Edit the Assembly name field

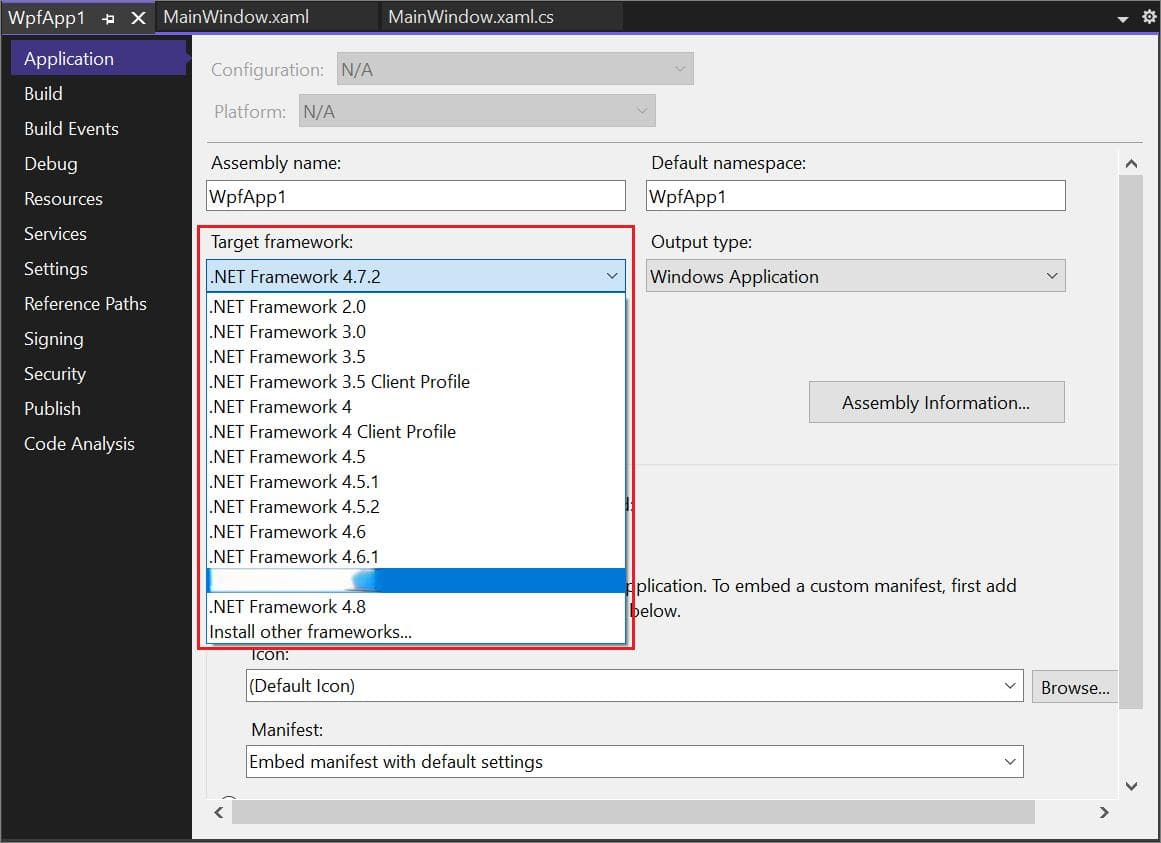415,196
